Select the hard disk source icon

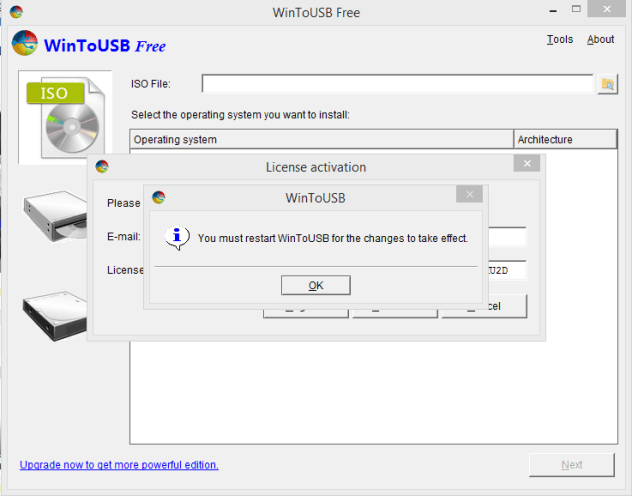(x=55, y=315)
